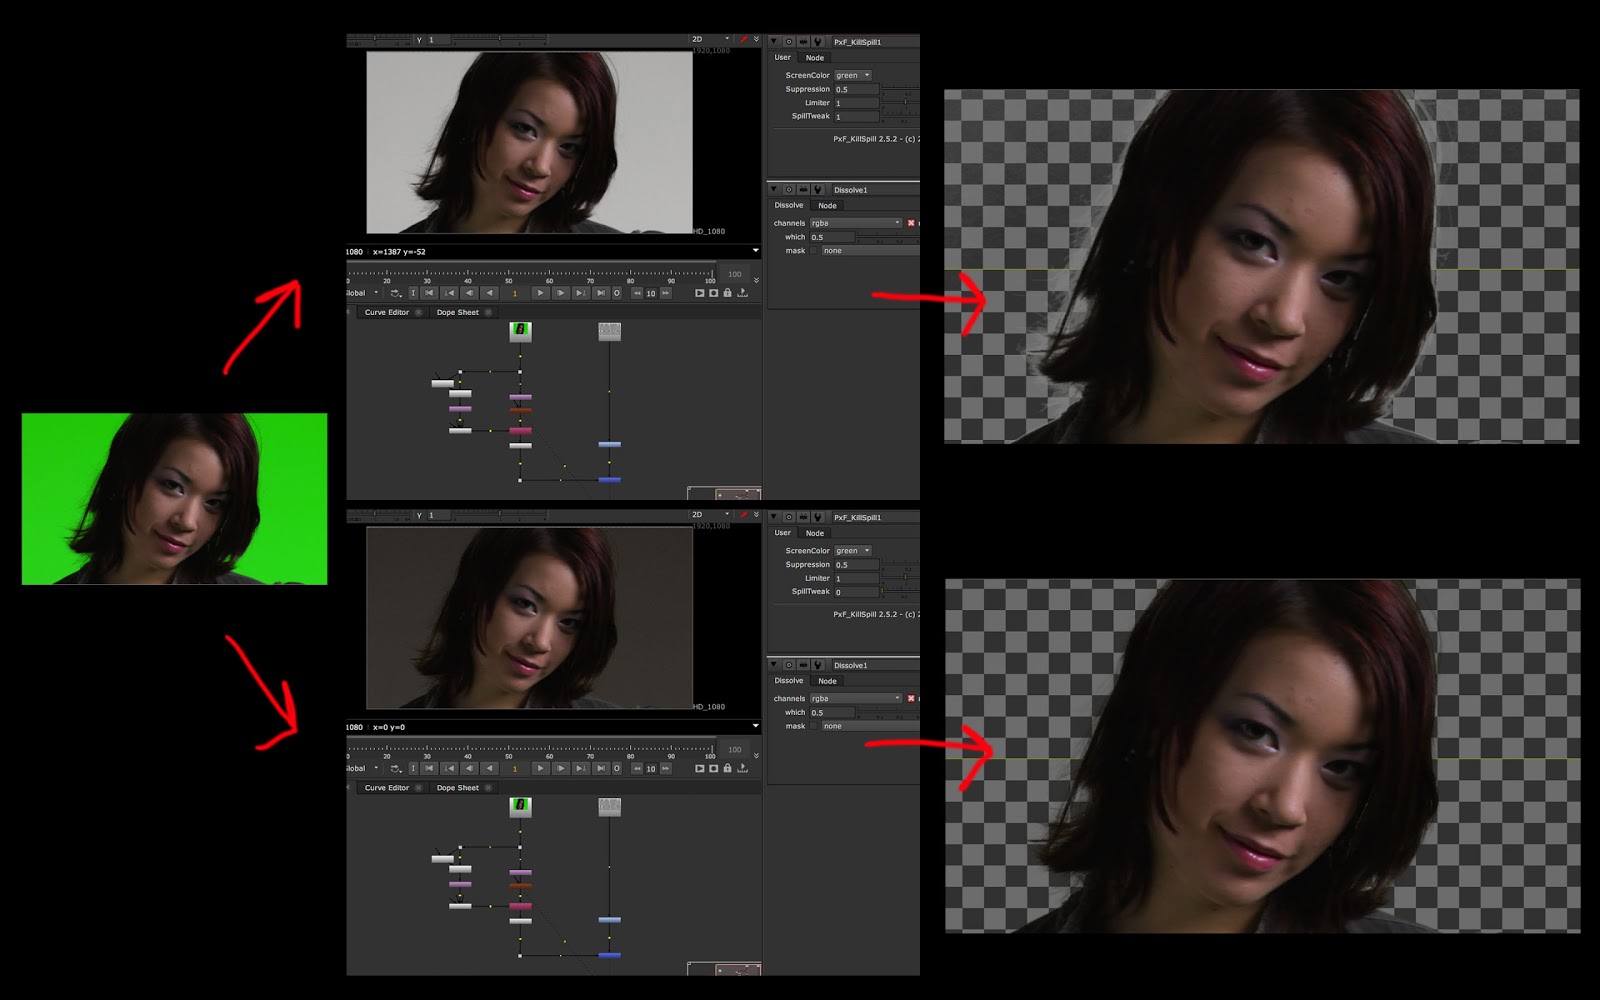The height and width of the screenshot is (1000, 1600).
Task: Click the in-point I button in the upper viewer
Action: (x=413, y=293)
